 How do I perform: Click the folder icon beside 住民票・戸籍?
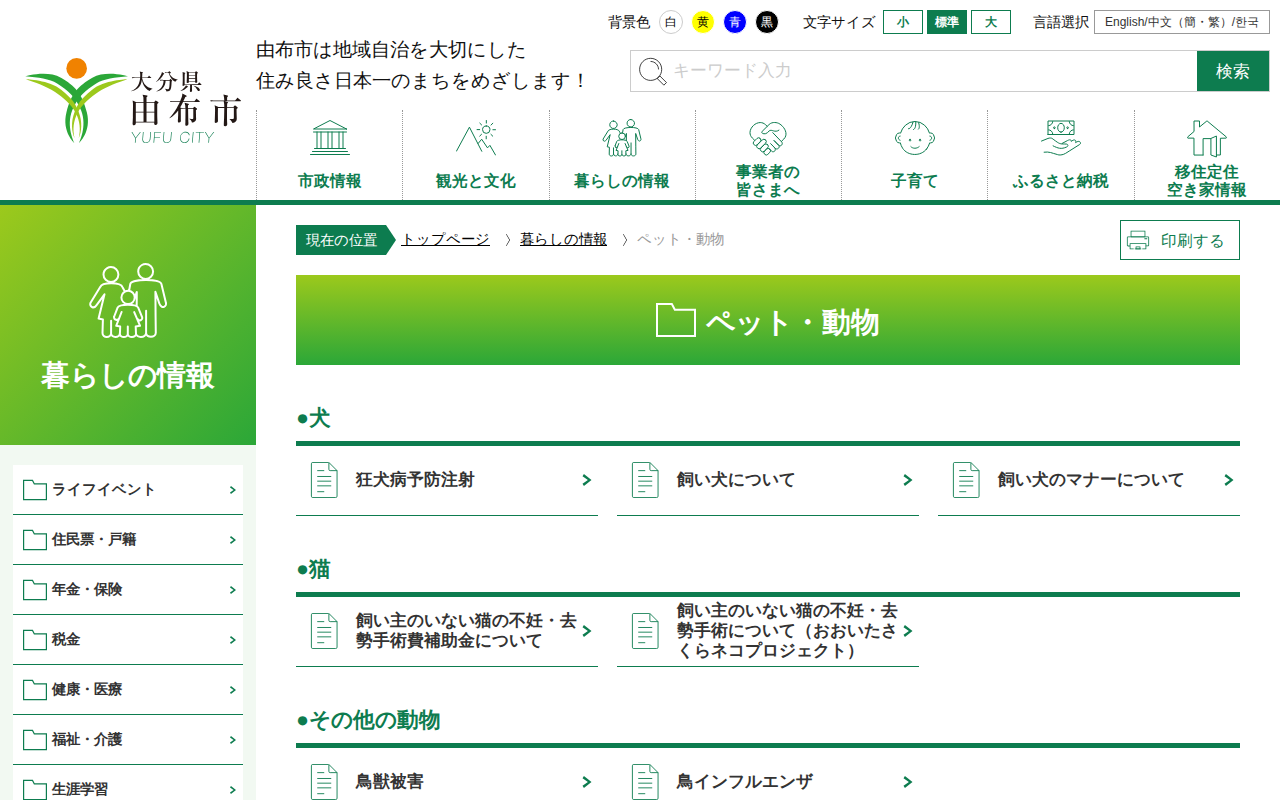(35, 540)
